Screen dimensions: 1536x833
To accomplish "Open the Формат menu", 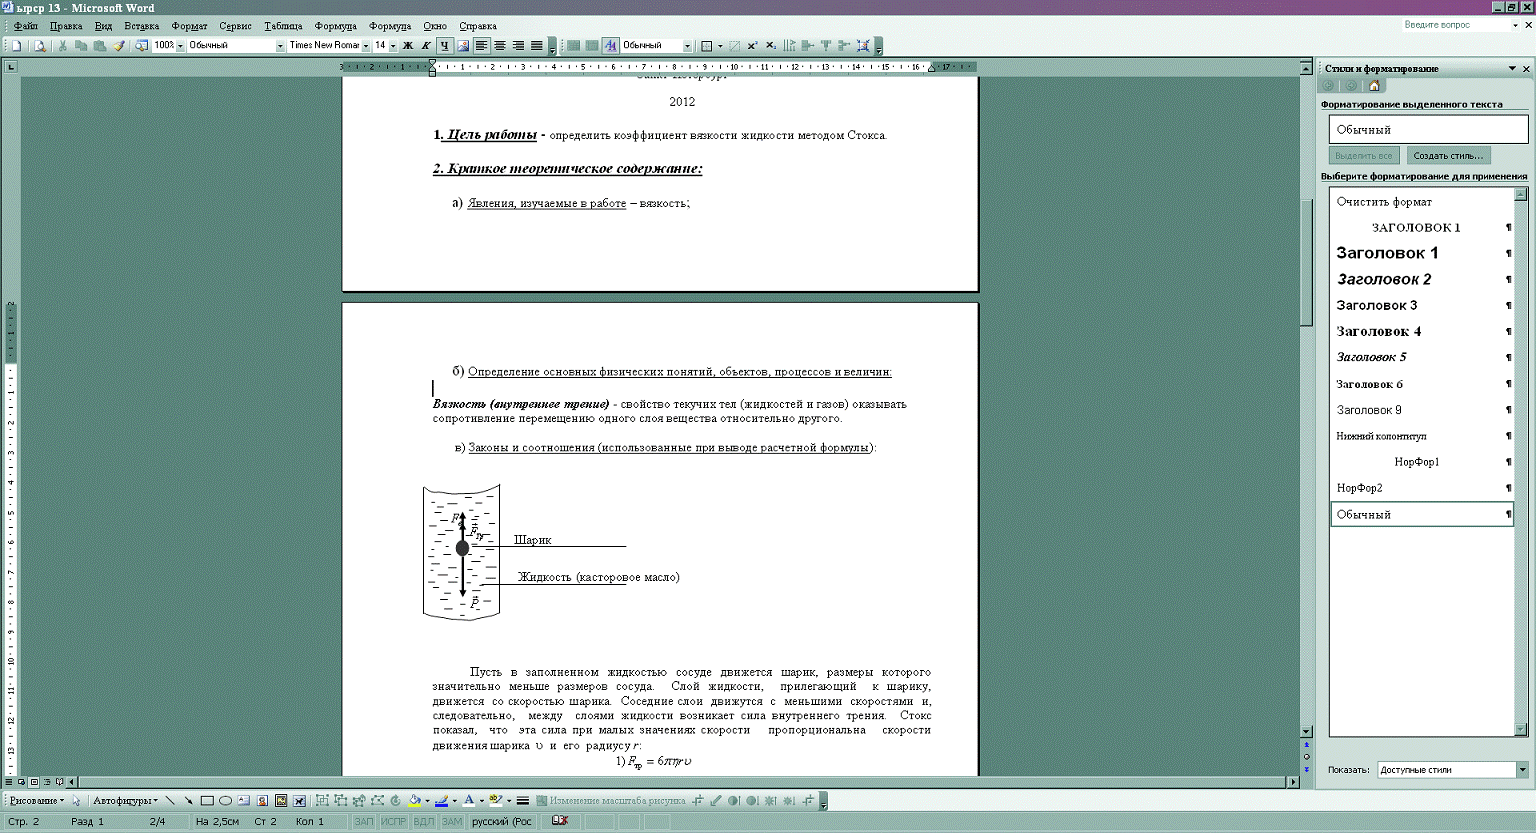I will tap(189, 26).
